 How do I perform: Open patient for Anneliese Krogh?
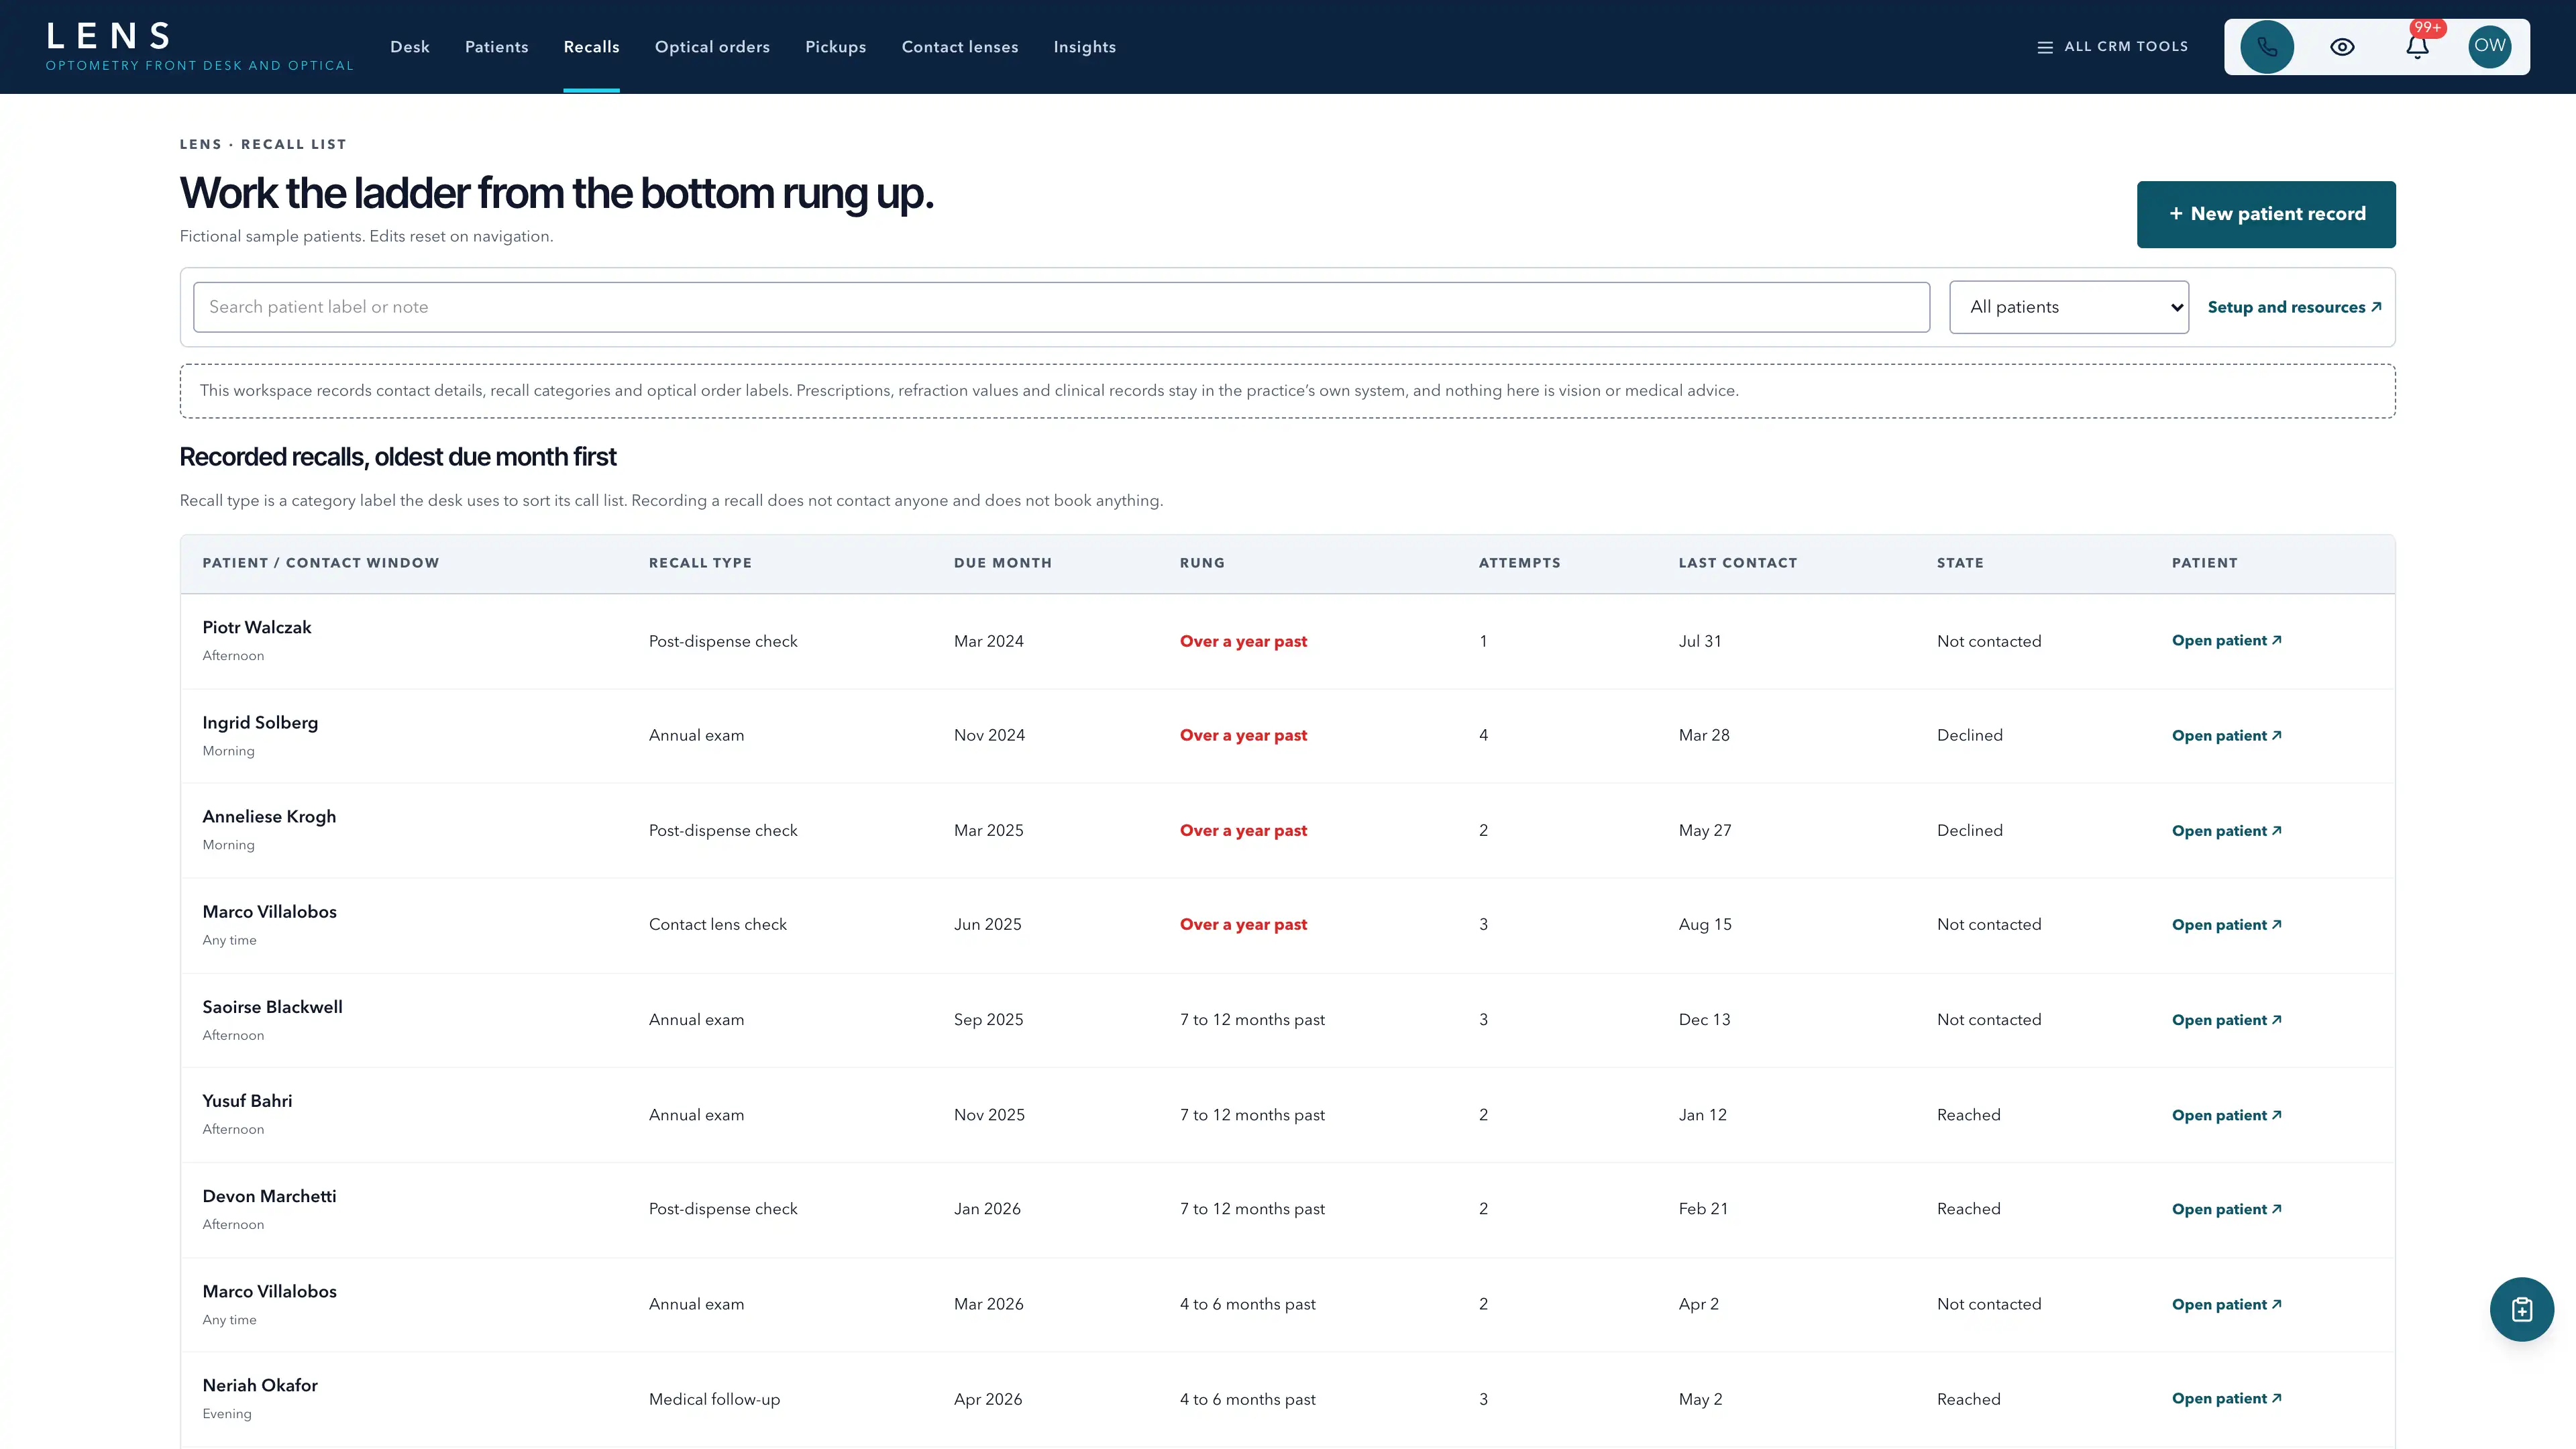click(x=2226, y=831)
